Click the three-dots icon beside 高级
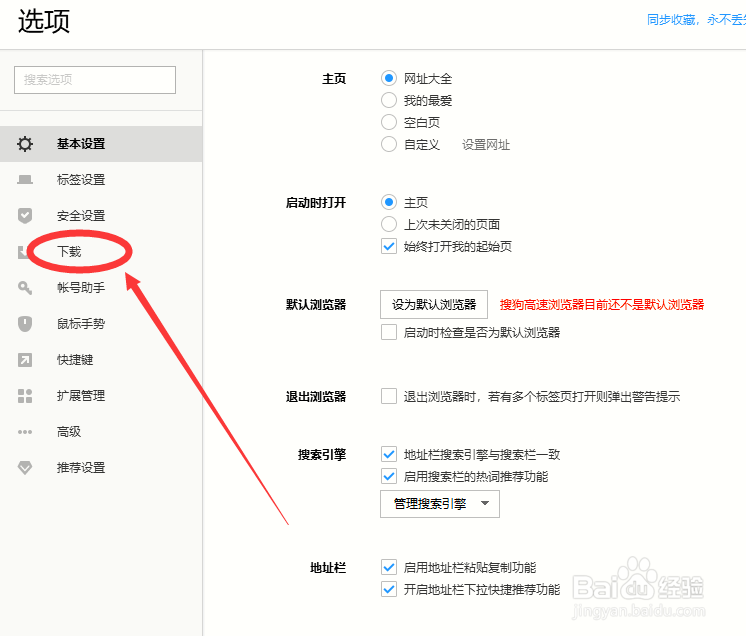Viewport: 746px width, 636px height. [25, 432]
